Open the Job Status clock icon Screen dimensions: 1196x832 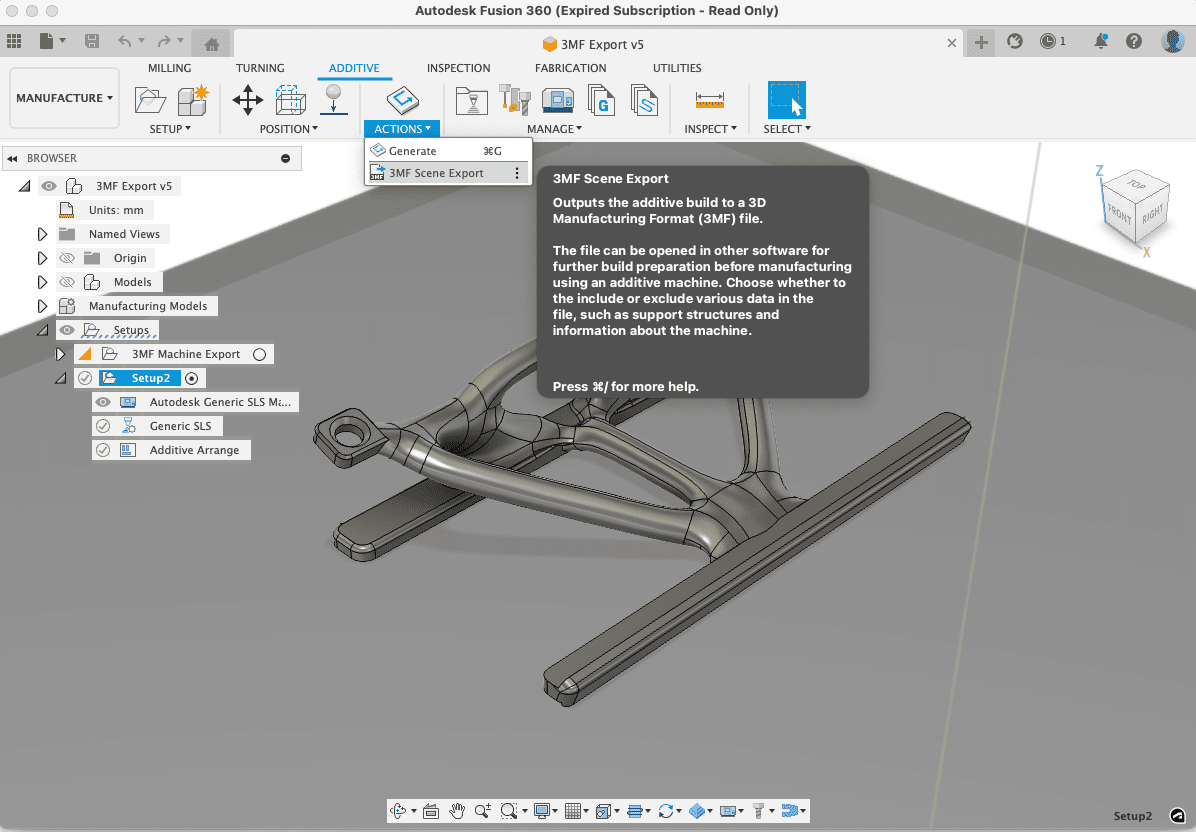(1047, 41)
